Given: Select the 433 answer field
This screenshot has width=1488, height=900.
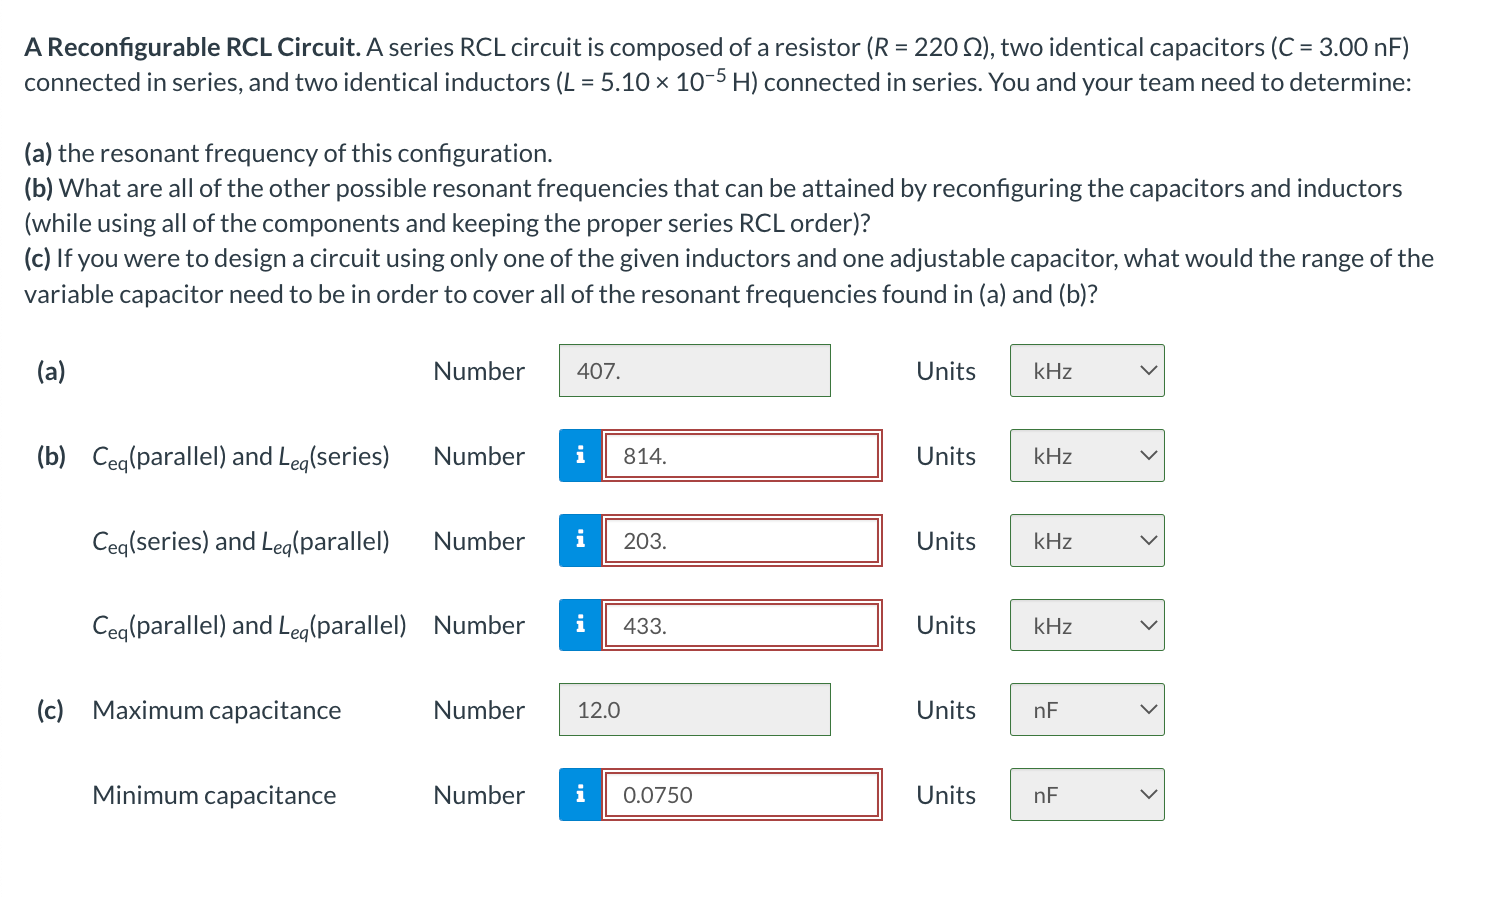Looking at the screenshot, I should [x=742, y=625].
